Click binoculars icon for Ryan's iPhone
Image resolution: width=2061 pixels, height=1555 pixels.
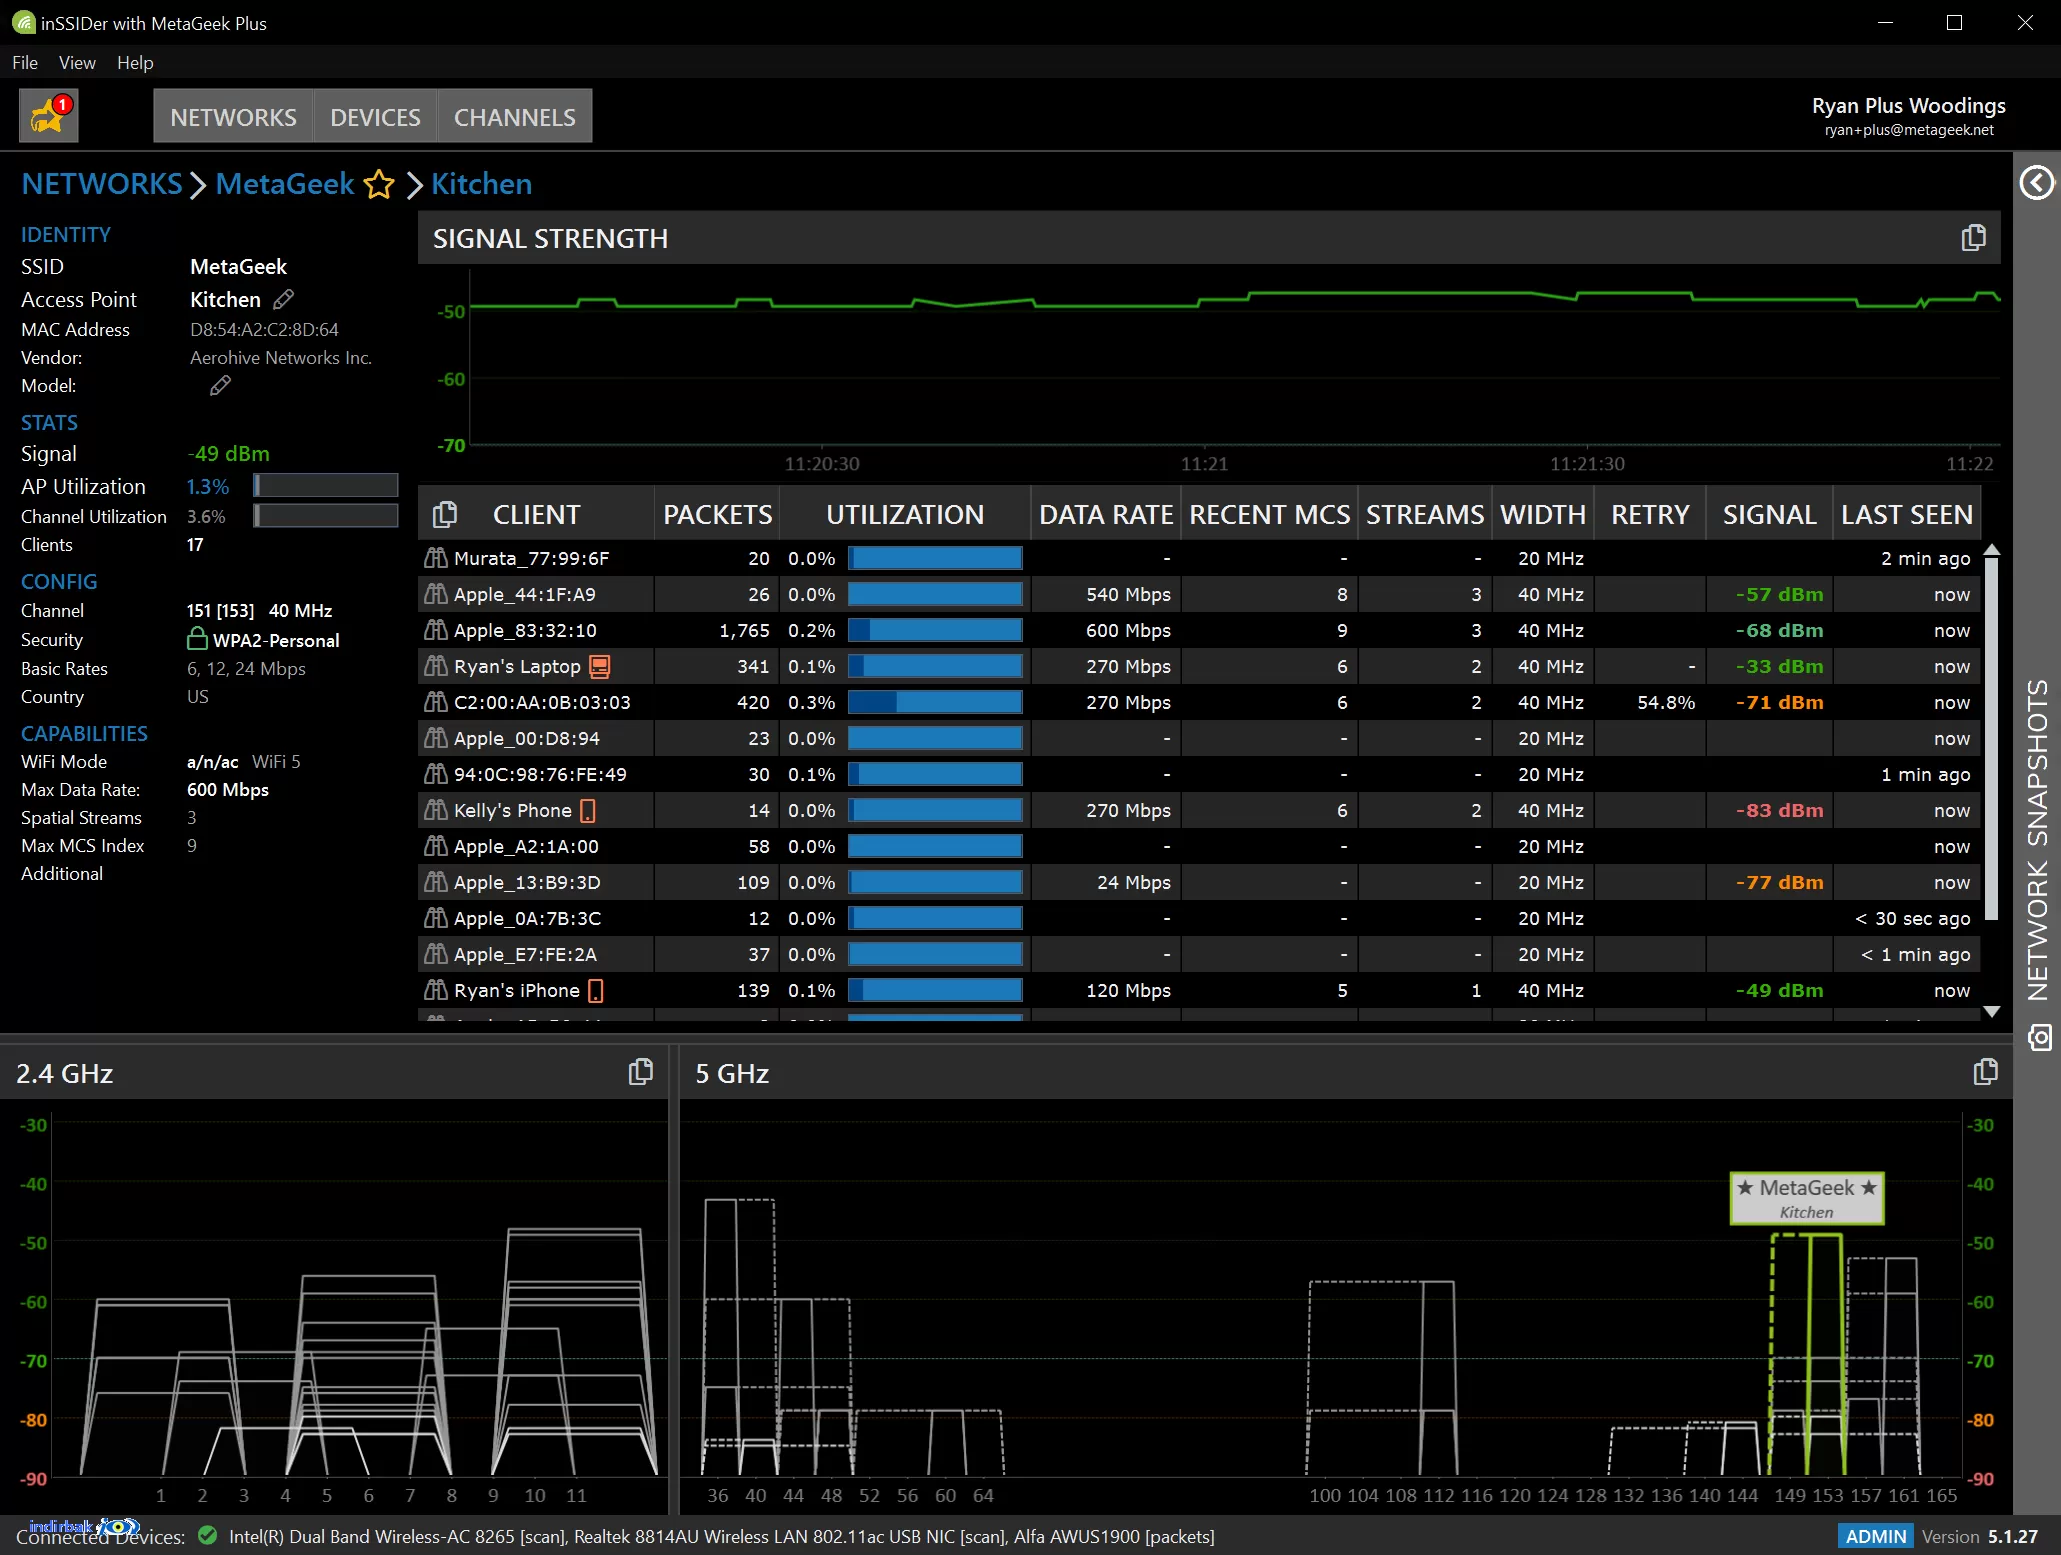point(435,990)
